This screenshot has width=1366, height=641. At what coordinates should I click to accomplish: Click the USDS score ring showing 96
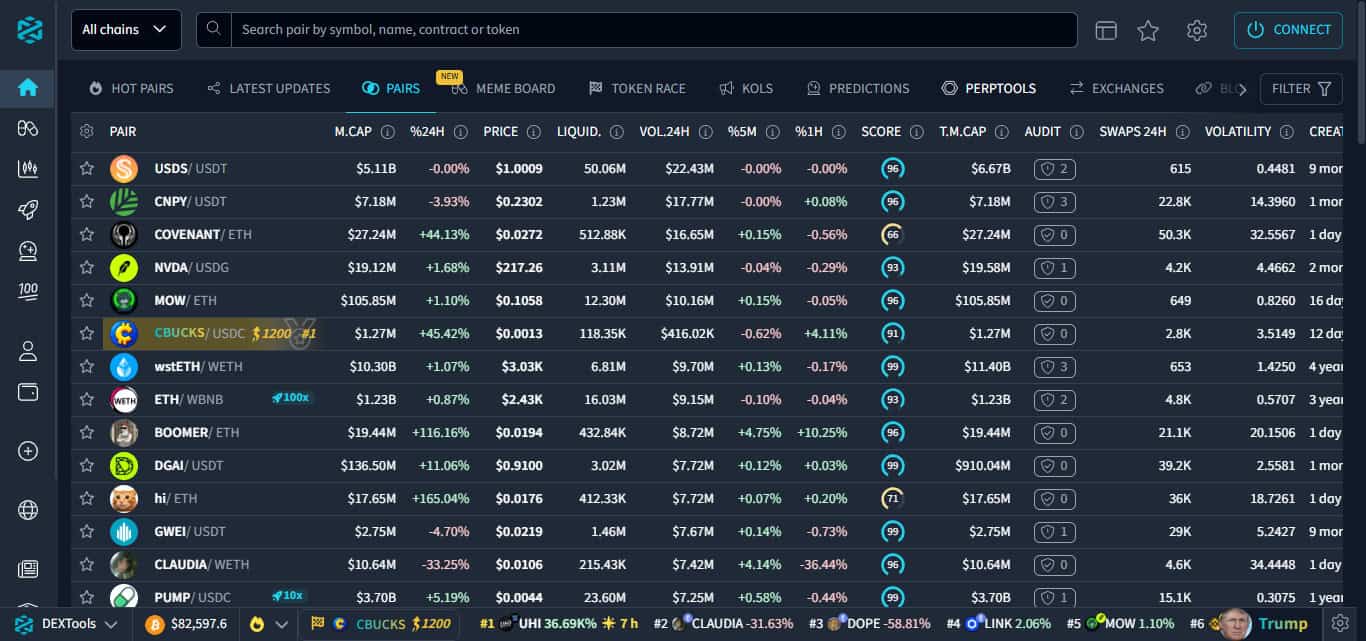pyautogui.click(x=893, y=169)
